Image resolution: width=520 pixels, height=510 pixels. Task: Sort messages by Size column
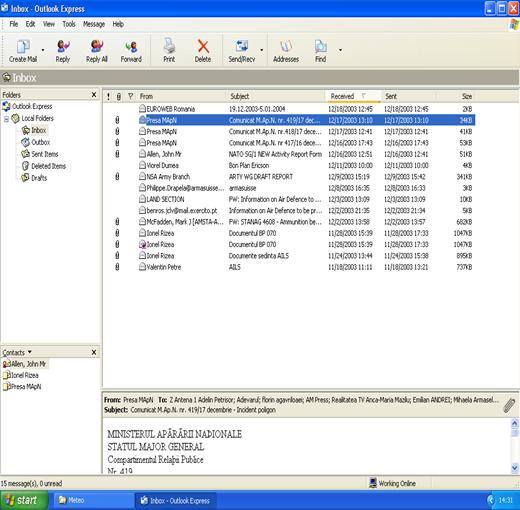tap(456, 97)
